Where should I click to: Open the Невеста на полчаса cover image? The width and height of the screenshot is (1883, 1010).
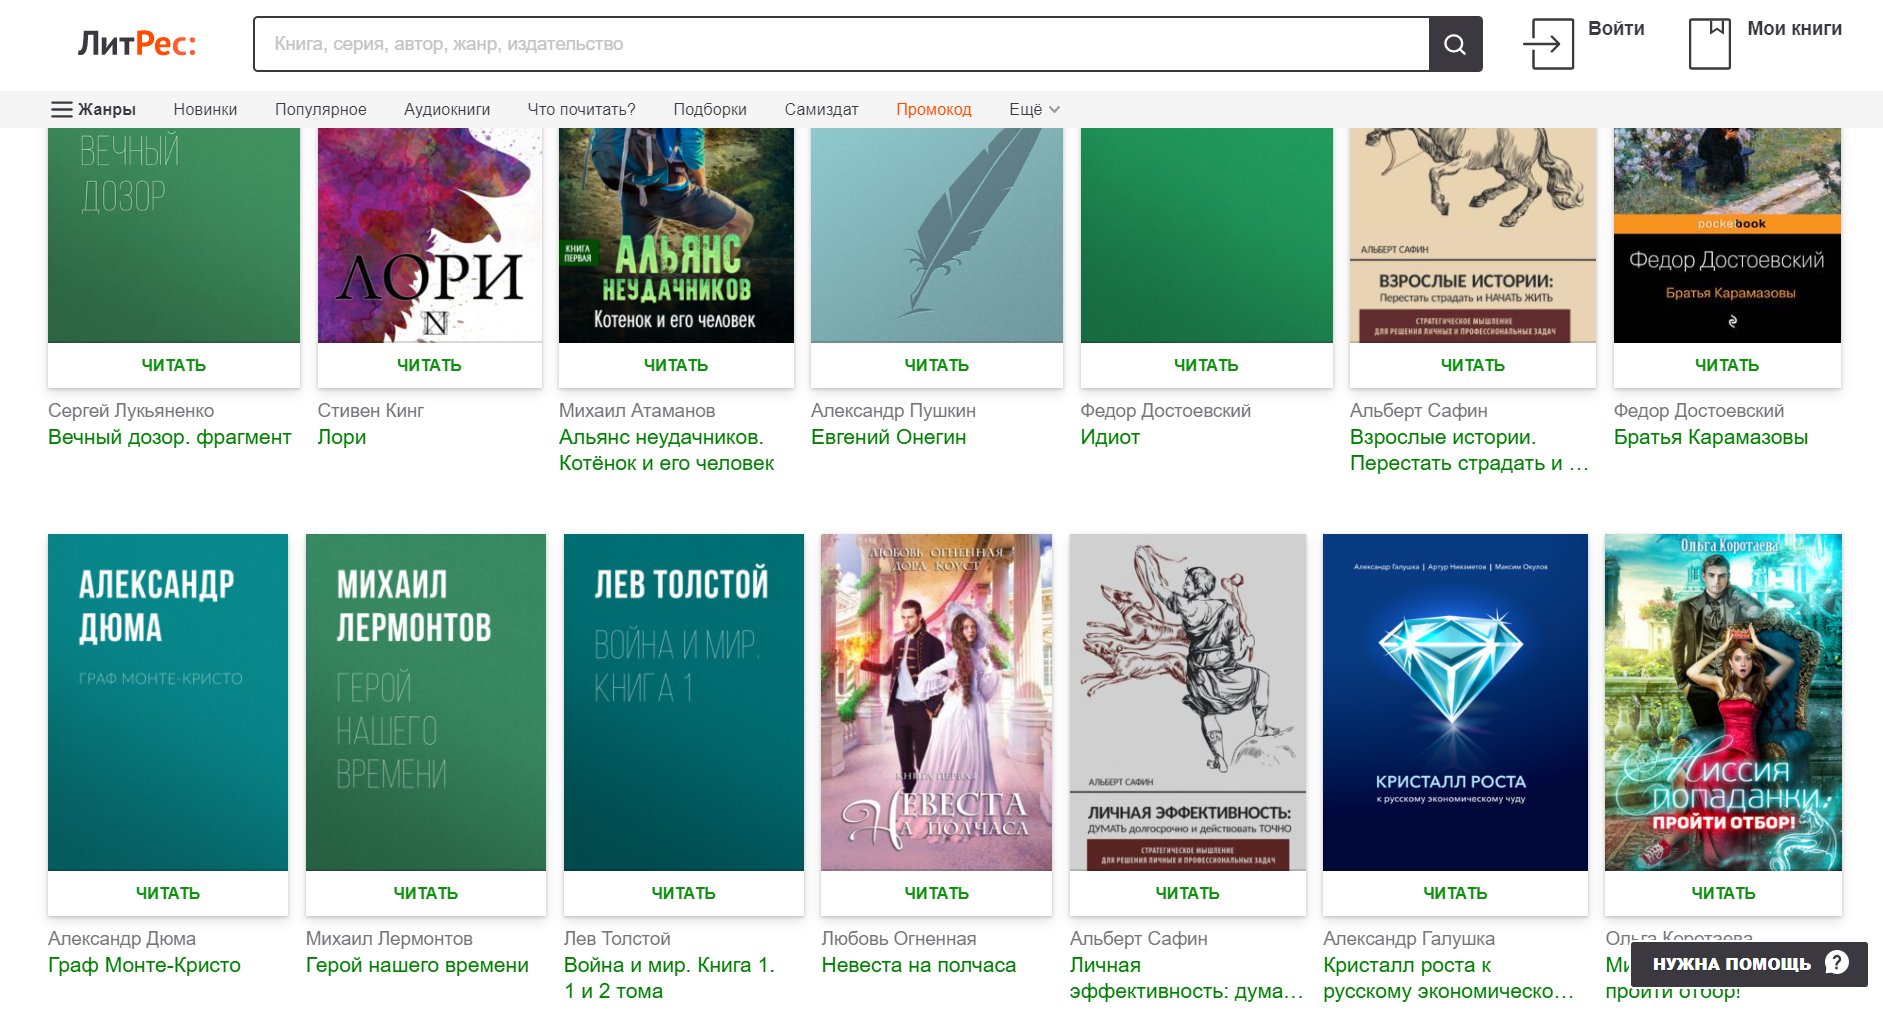(936, 701)
